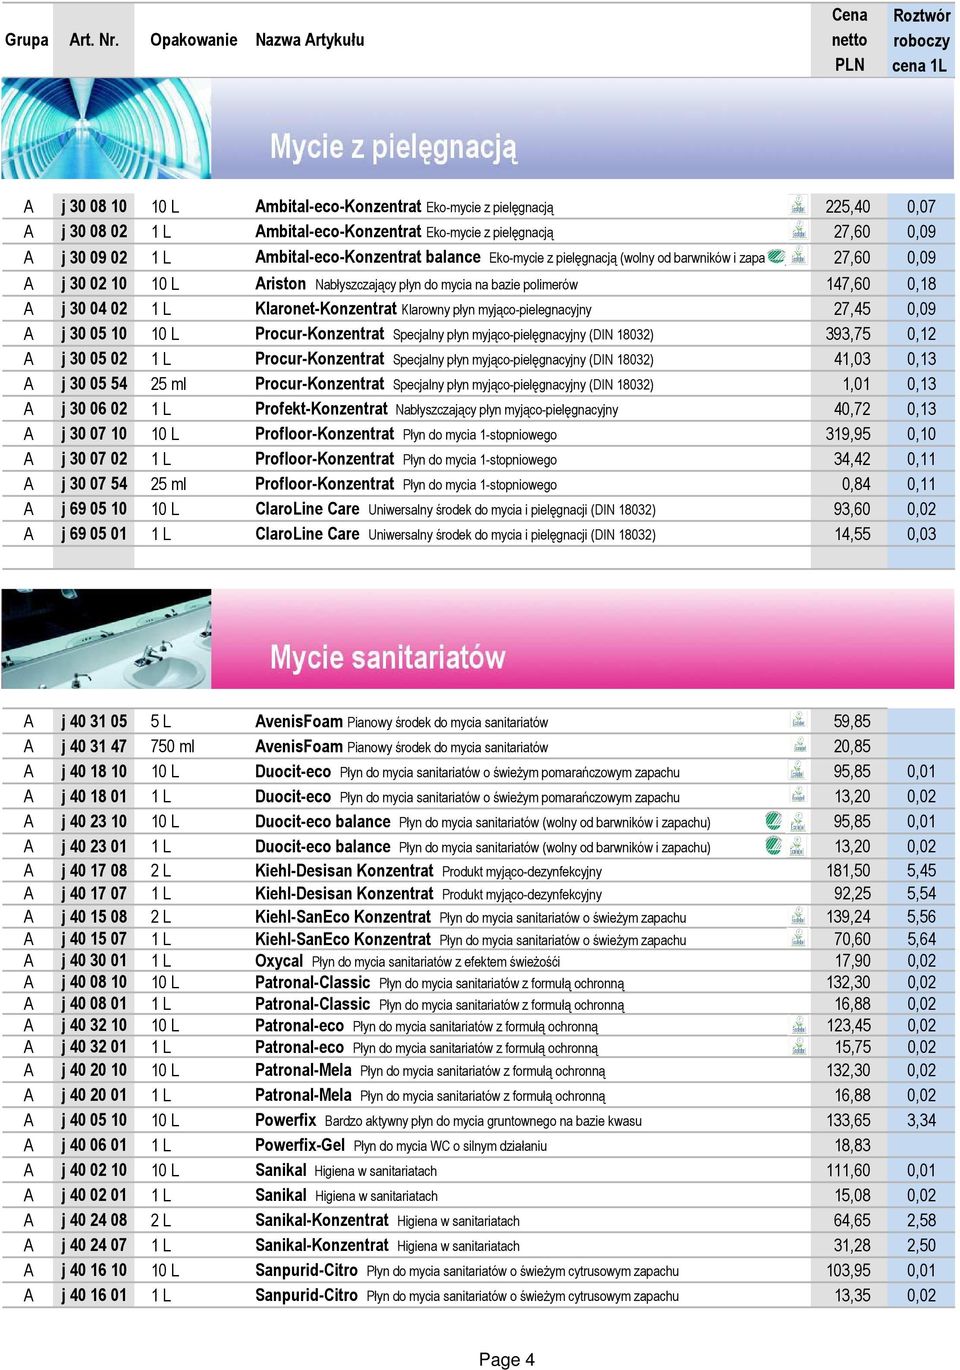Click working solution price 2,50 for Sanikal-Konzentrat
This screenshot has height=1370, width=960.
click(921, 1245)
